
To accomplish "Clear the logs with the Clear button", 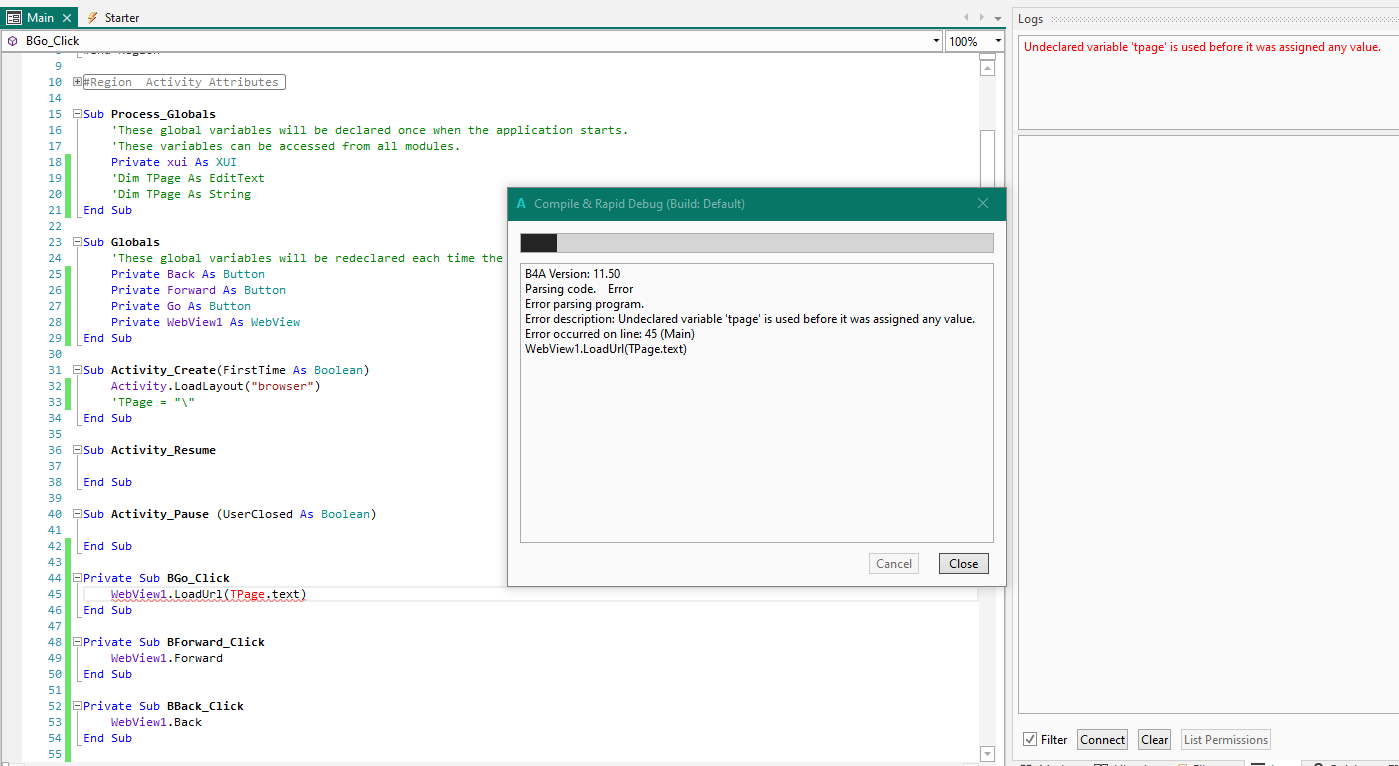I will pos(1155,740).
